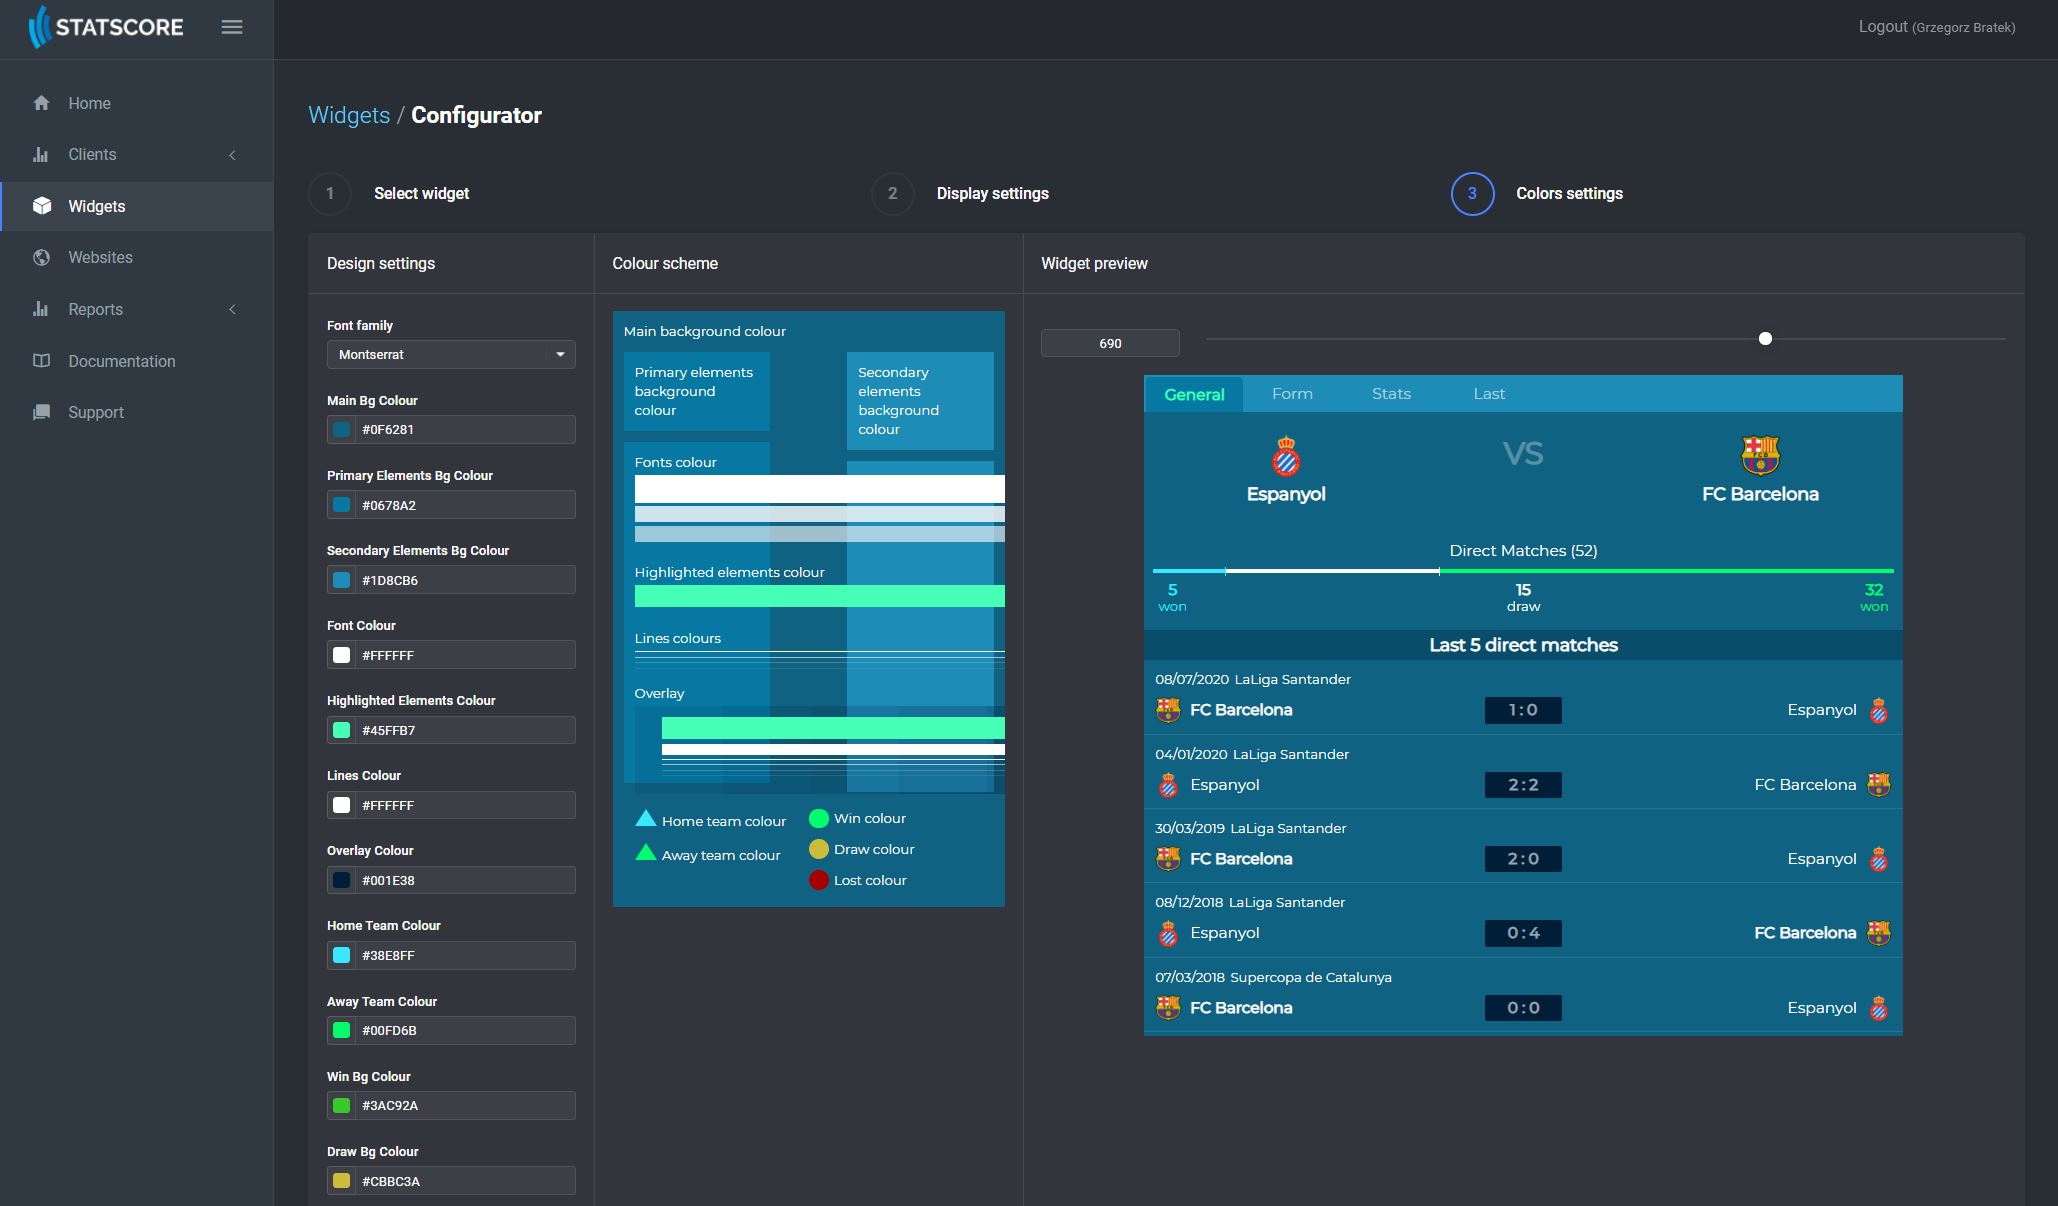Click the Draw Bg Colour swatch

[x=342, y=1181]
